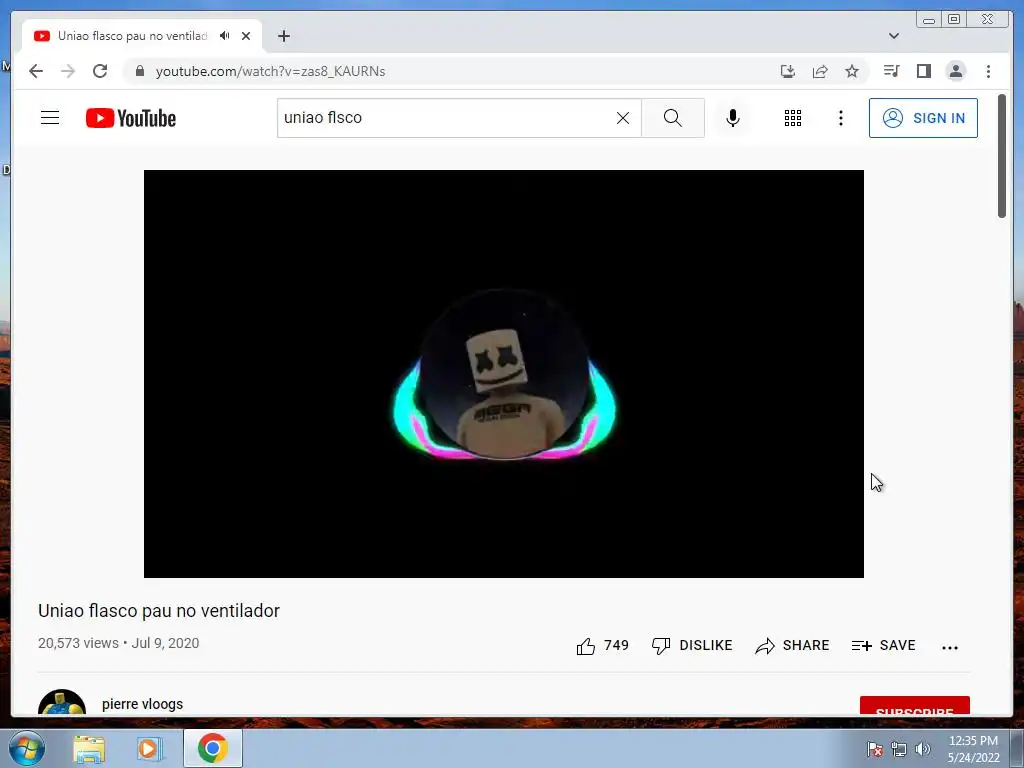Screen dimensions: 1024x768
Task: Open media control icon in toolbar
Action: pos(891,71)
